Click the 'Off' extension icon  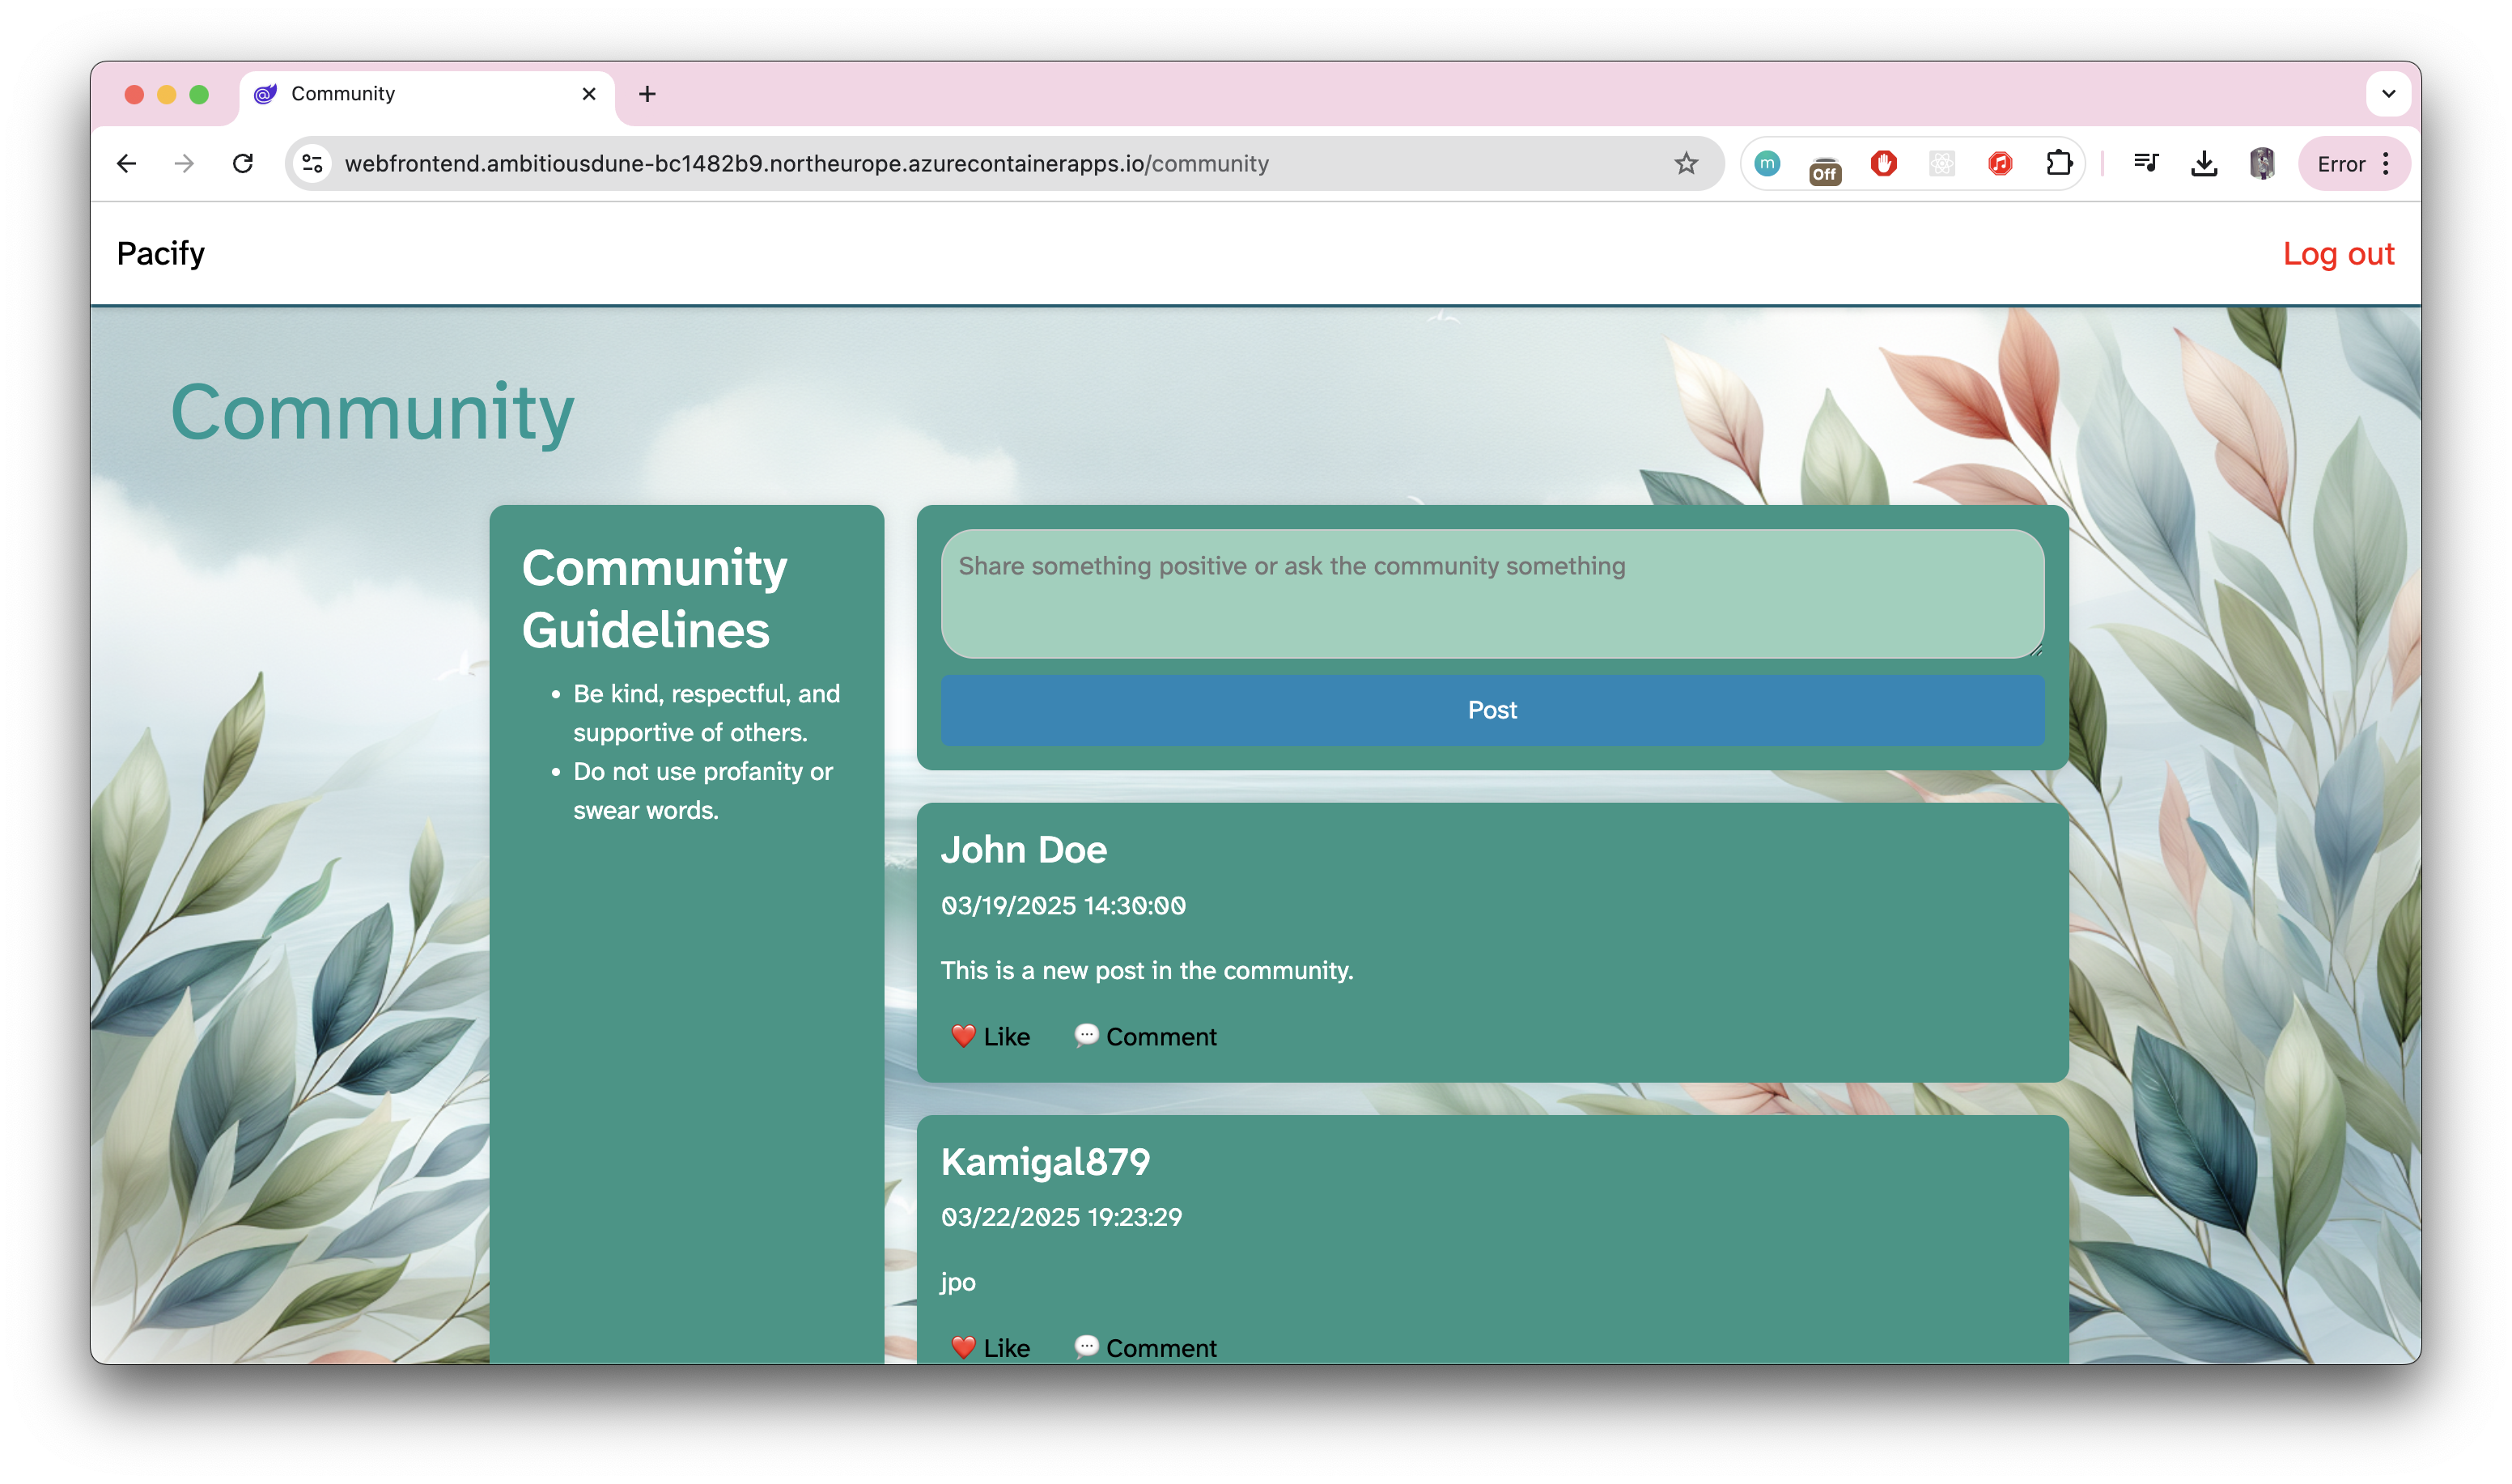point(1824,168)
